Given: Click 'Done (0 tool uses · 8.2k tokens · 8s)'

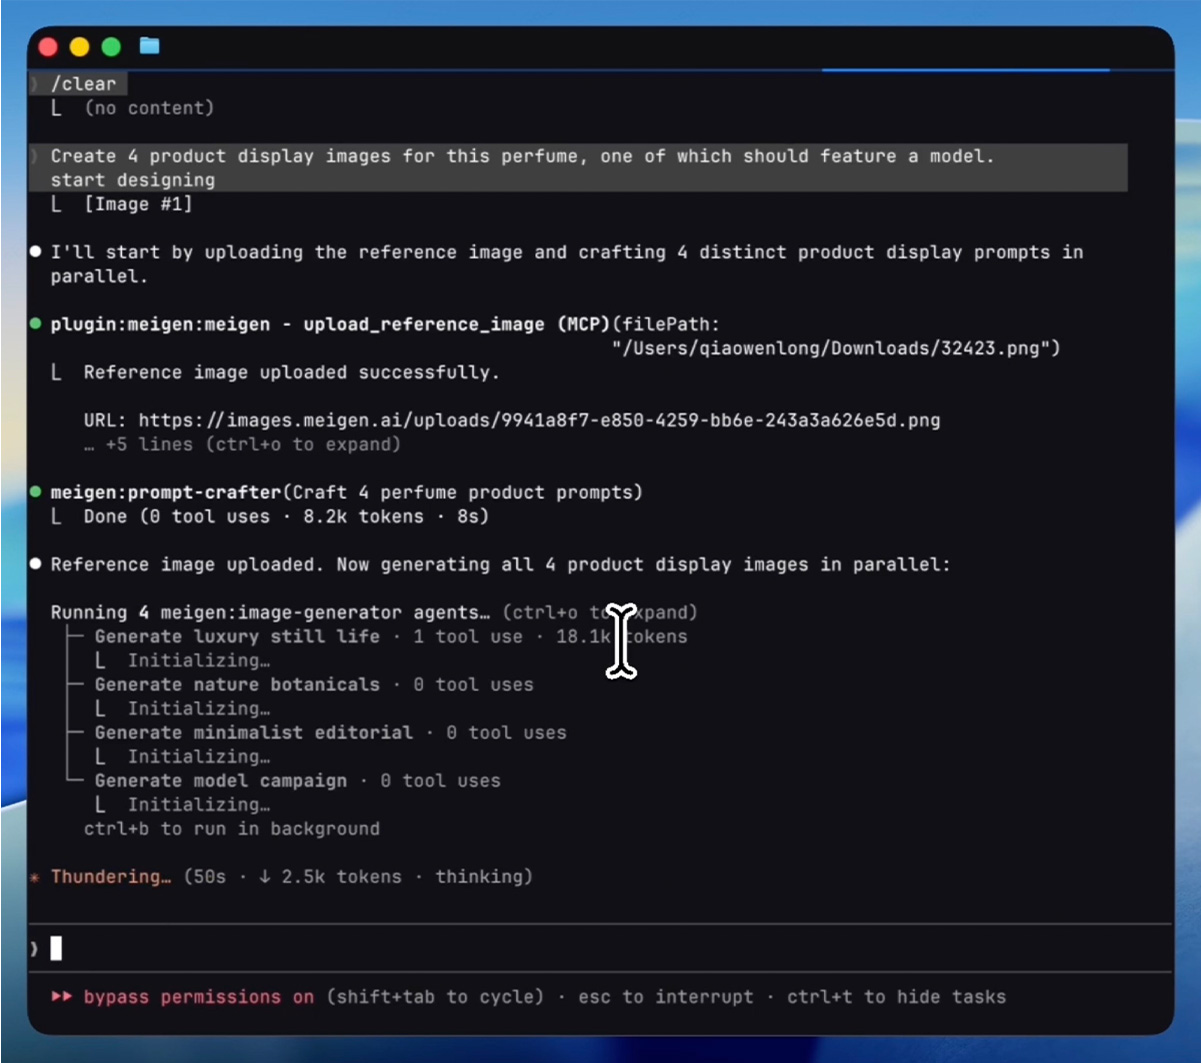Looking at the screenshot, I should (x=286, y=516).
